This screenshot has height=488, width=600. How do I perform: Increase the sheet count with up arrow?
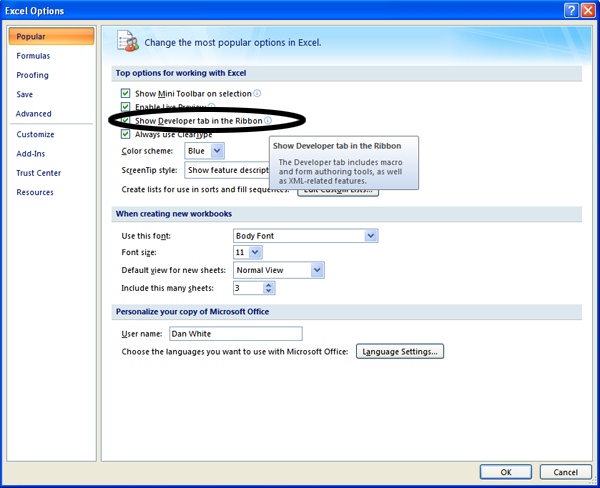coord(269,285)
